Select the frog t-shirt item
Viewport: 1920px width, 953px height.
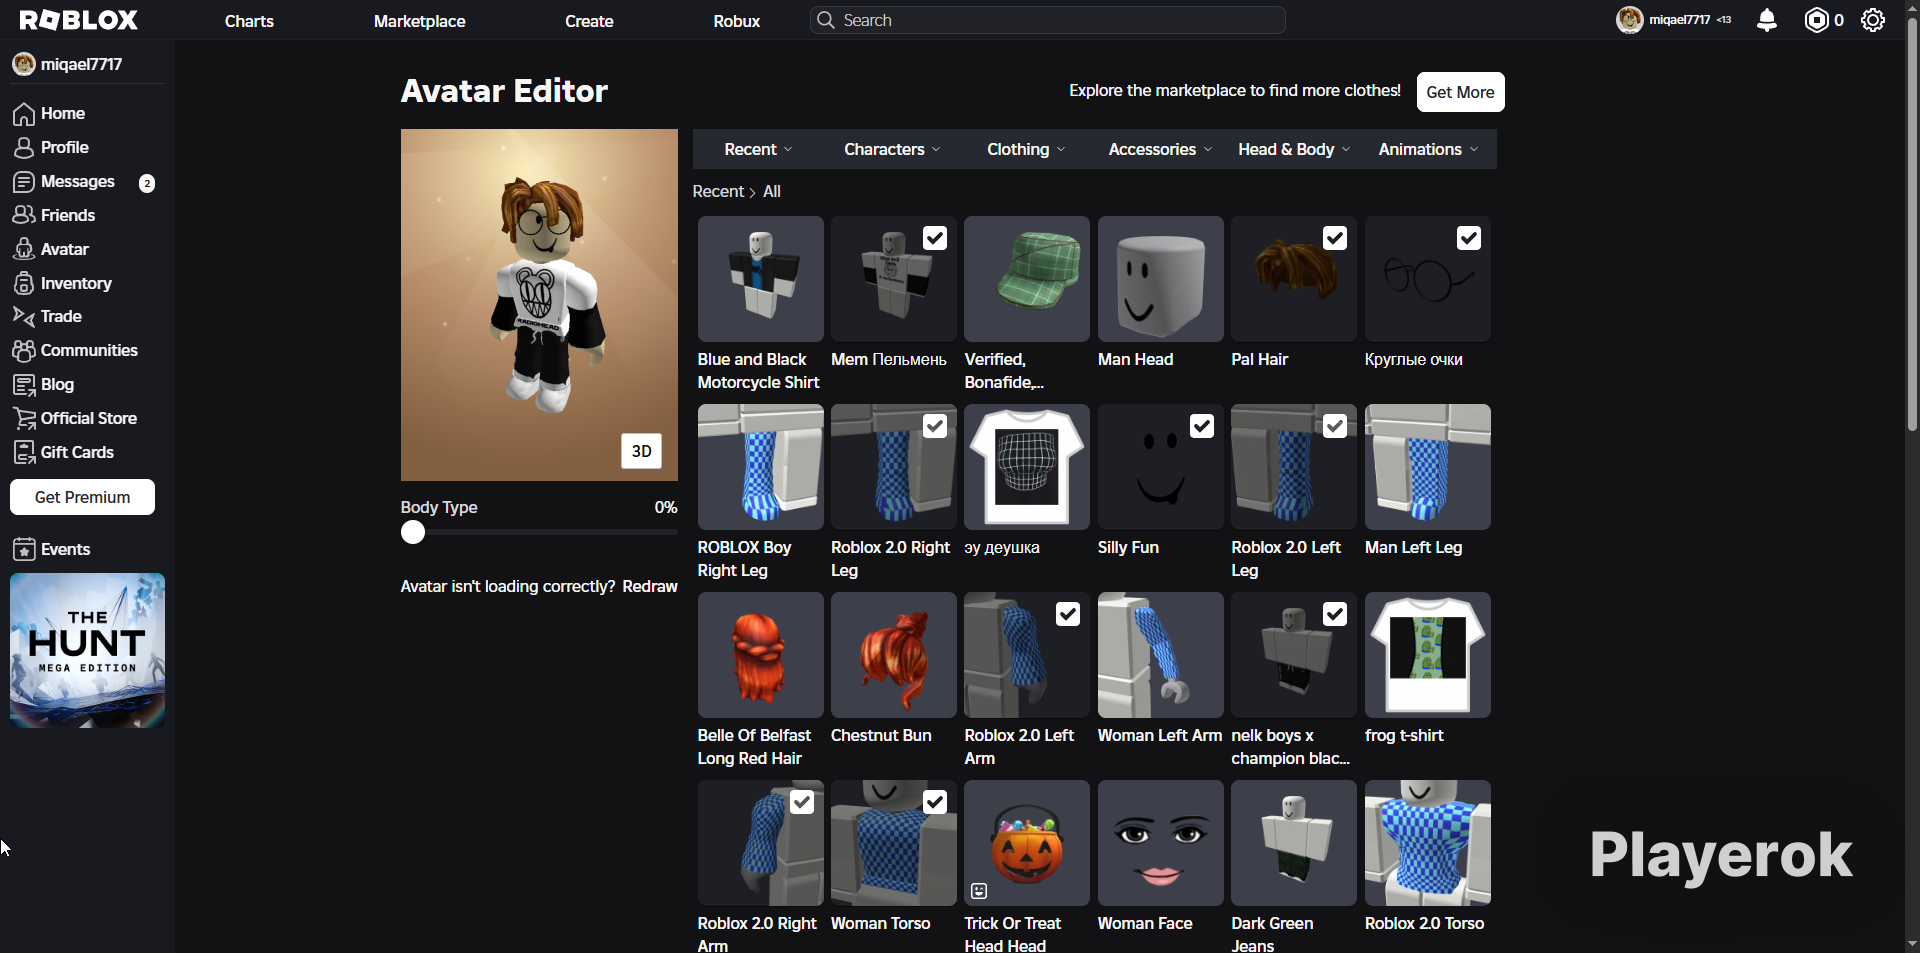click(1428, 655)
